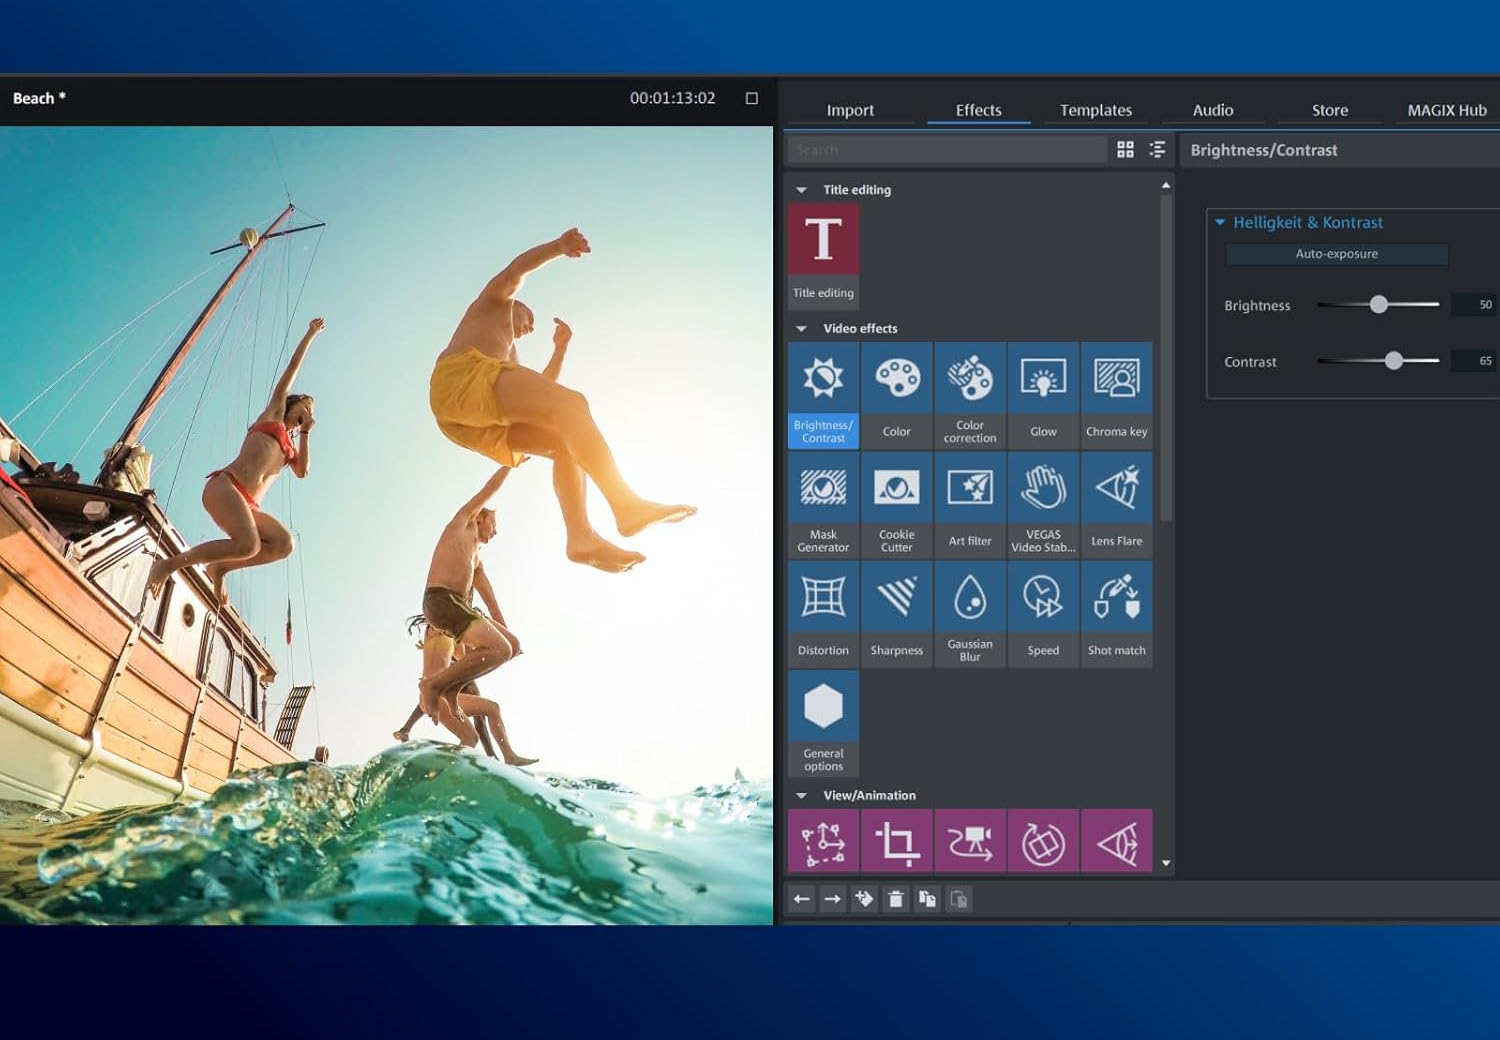Collapse the Helligkeit & Kontrast group
1500x1040 pixels.
1220,223
